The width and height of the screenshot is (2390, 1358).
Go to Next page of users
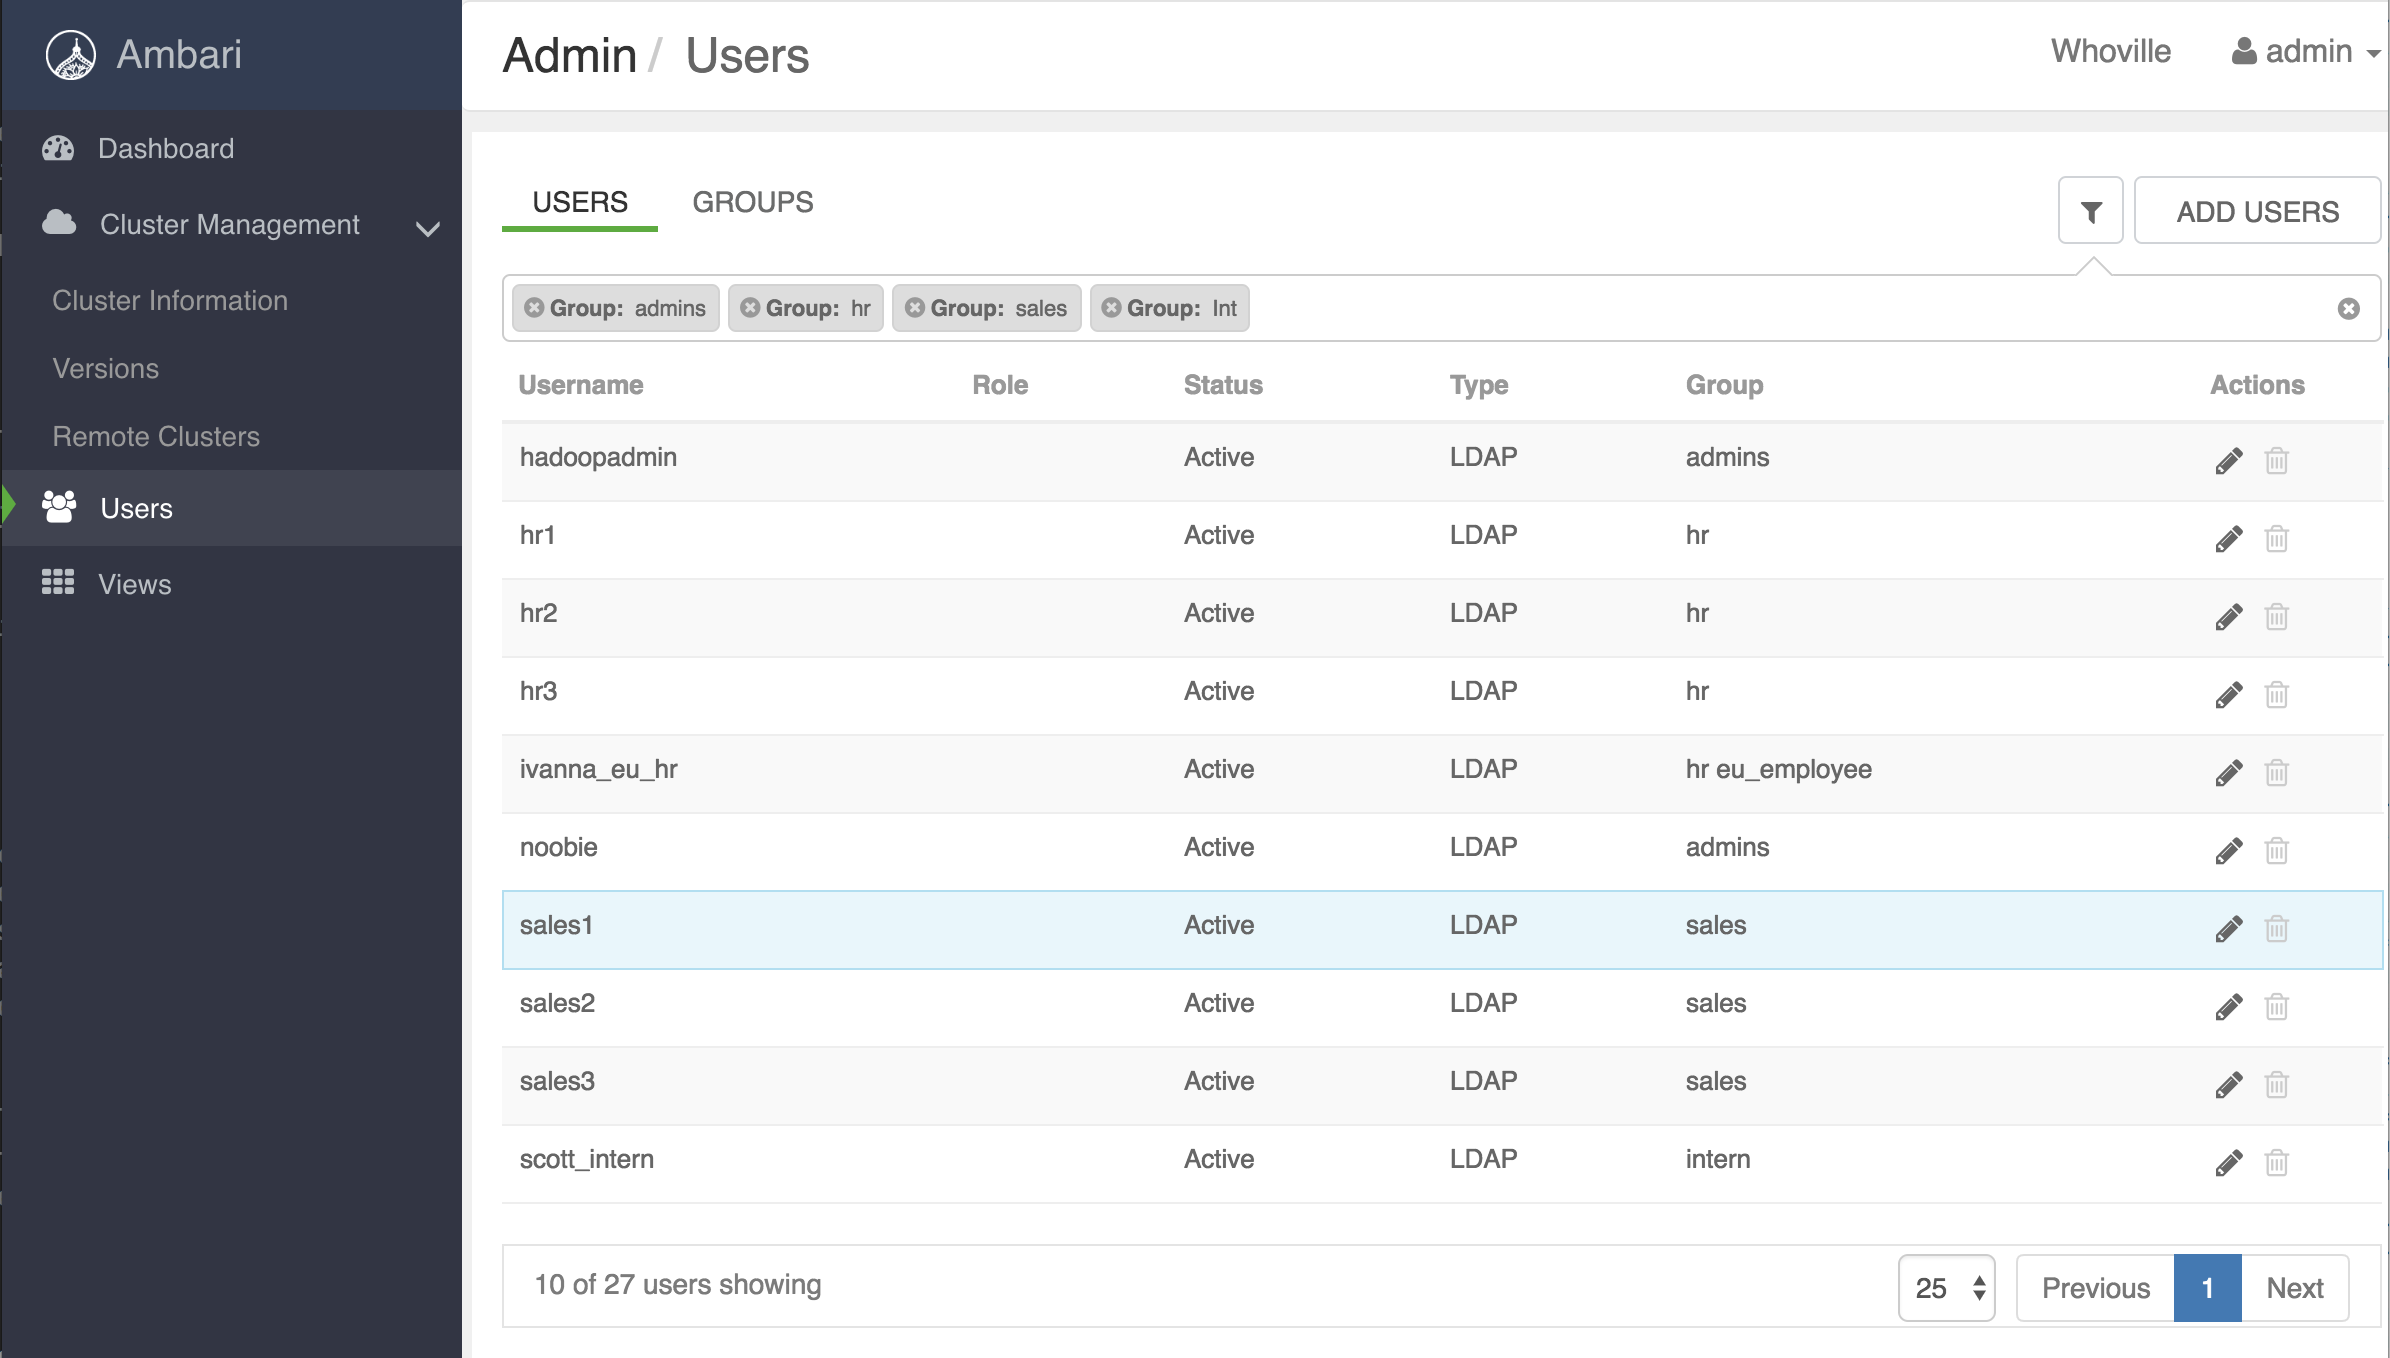2294,1288
